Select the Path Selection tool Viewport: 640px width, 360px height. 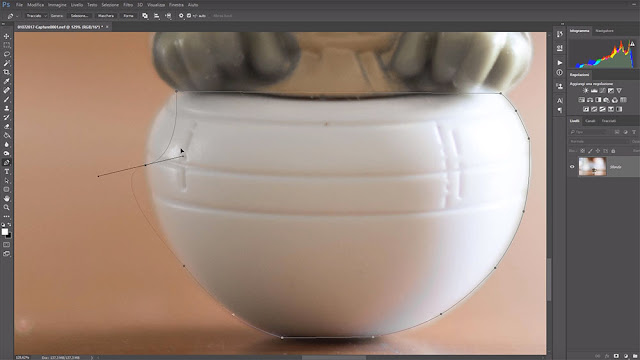6,180
